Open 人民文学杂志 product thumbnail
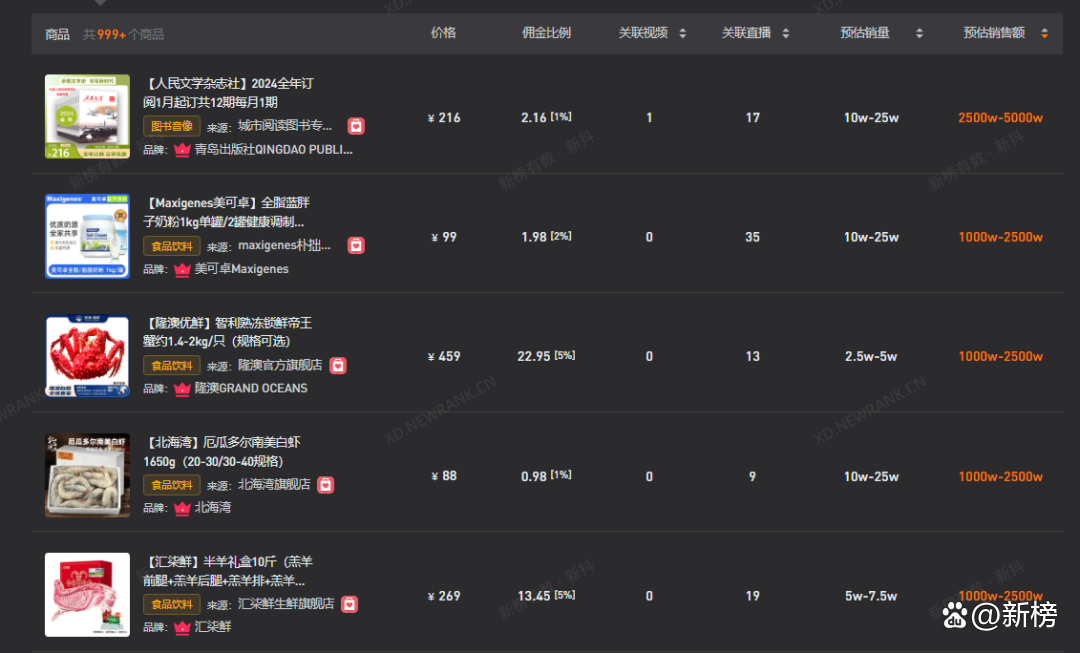This screenshot has height=653, width=1080. click(x=87, y=116)
